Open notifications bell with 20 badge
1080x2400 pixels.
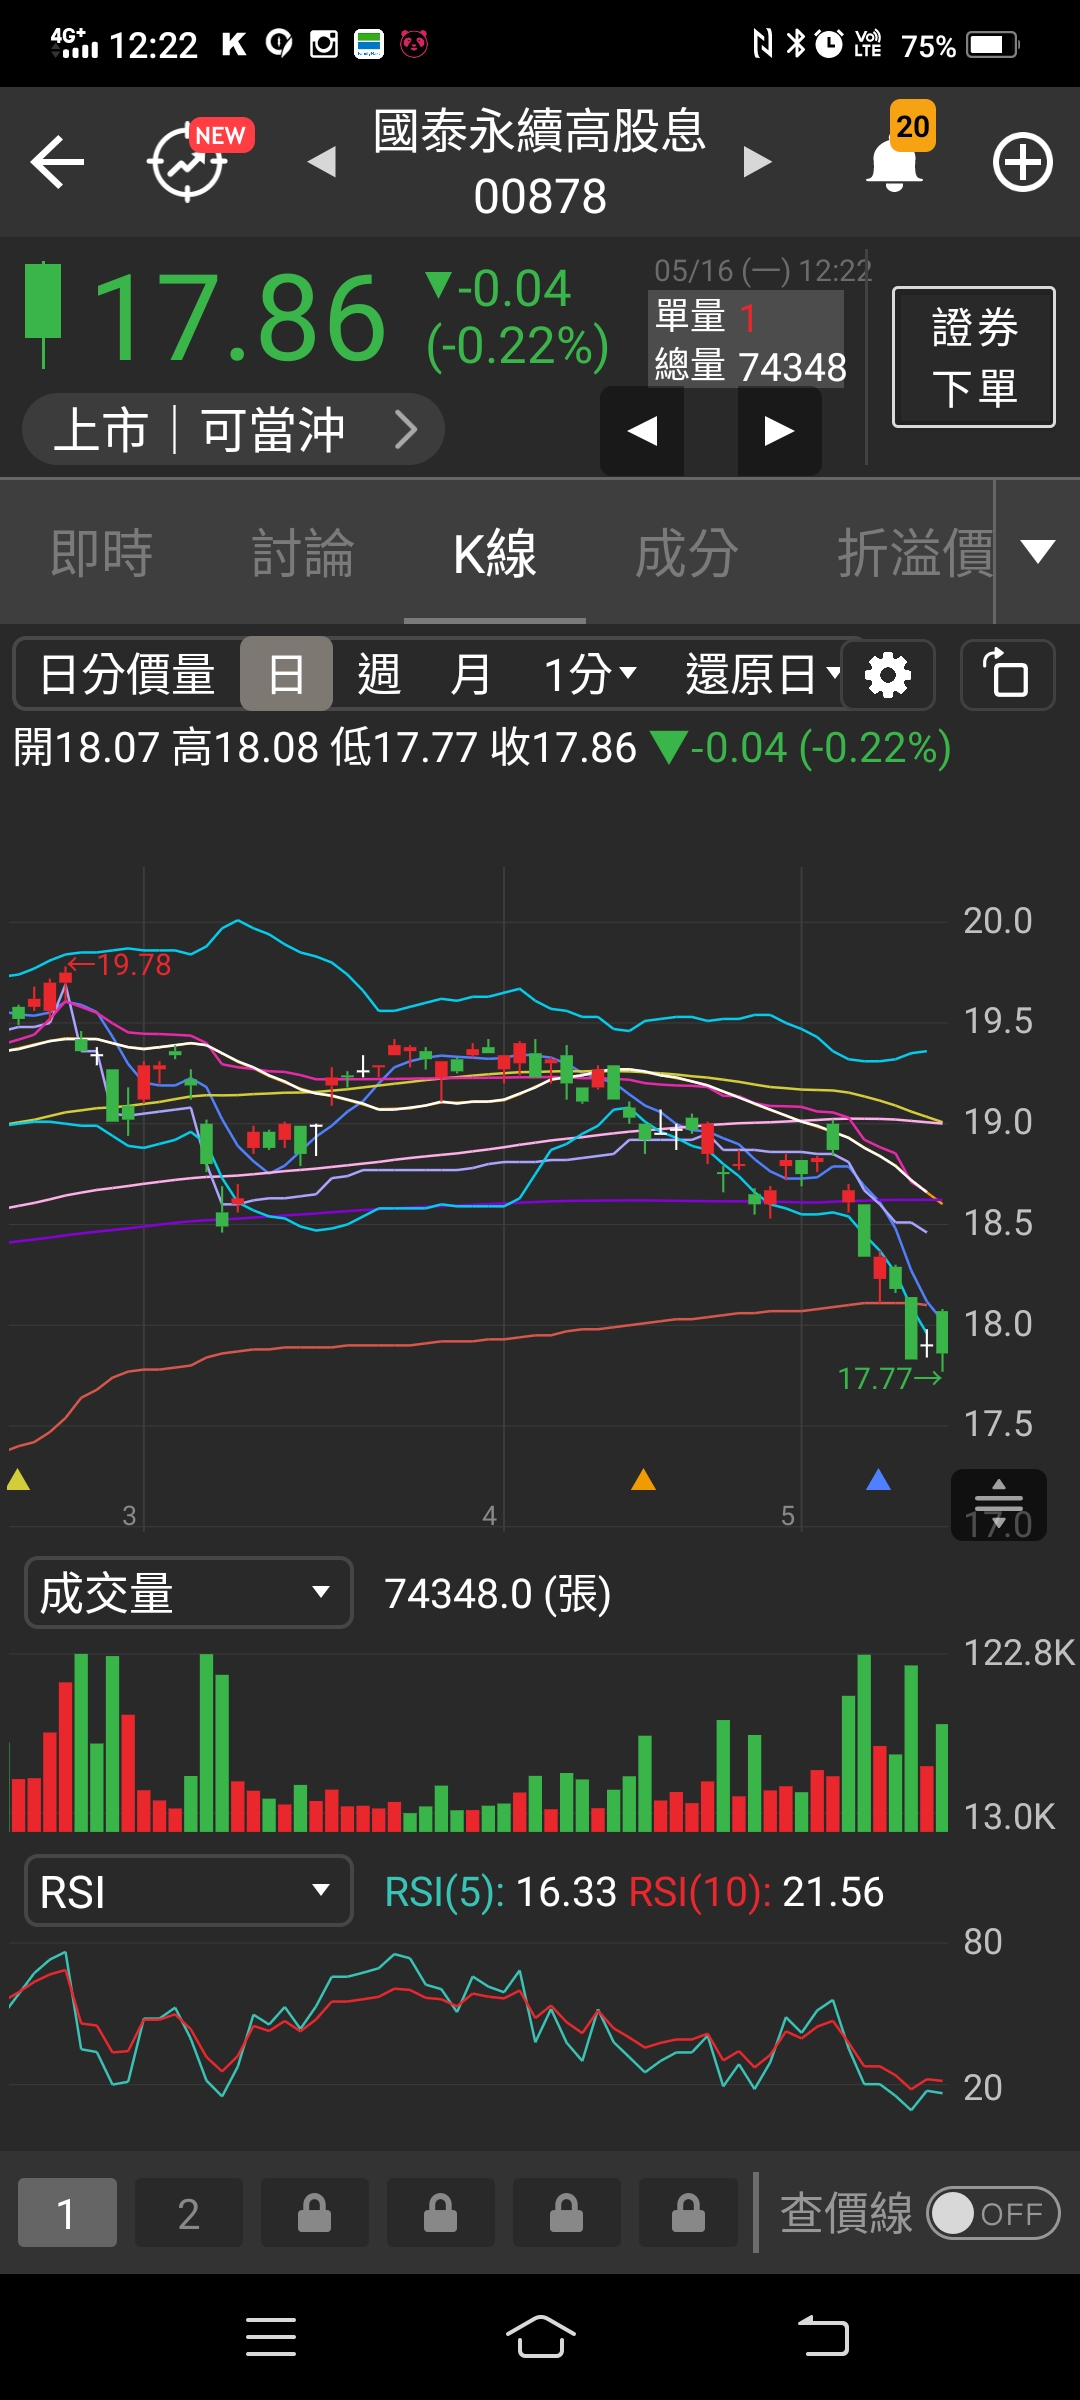coord(895,162)
